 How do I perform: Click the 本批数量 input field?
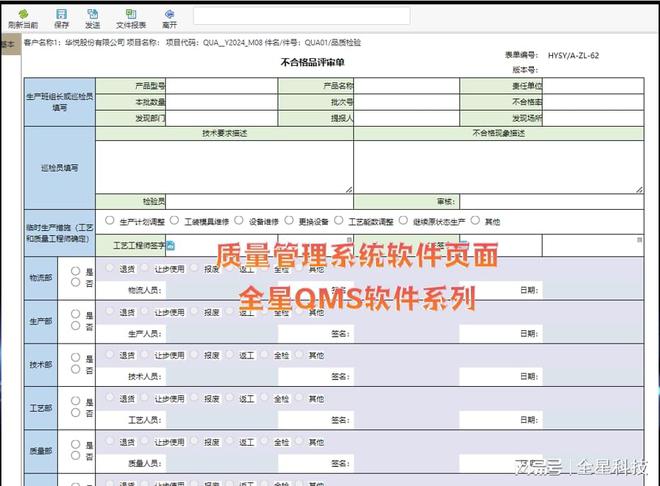tap(221, 102)
